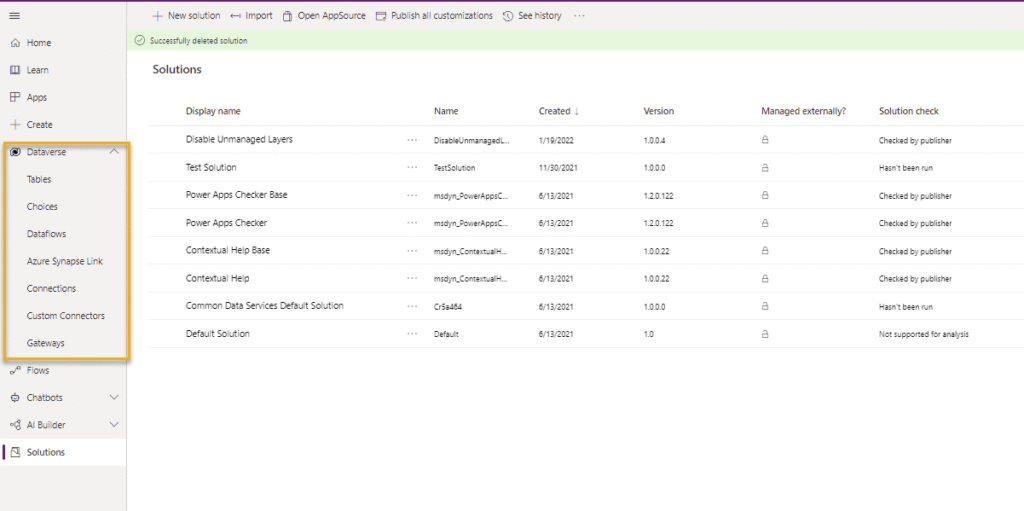Click the TestSolution name cell
Image resolution: width=1024 pixels, height=511 pixels.
tap(455, 168)
